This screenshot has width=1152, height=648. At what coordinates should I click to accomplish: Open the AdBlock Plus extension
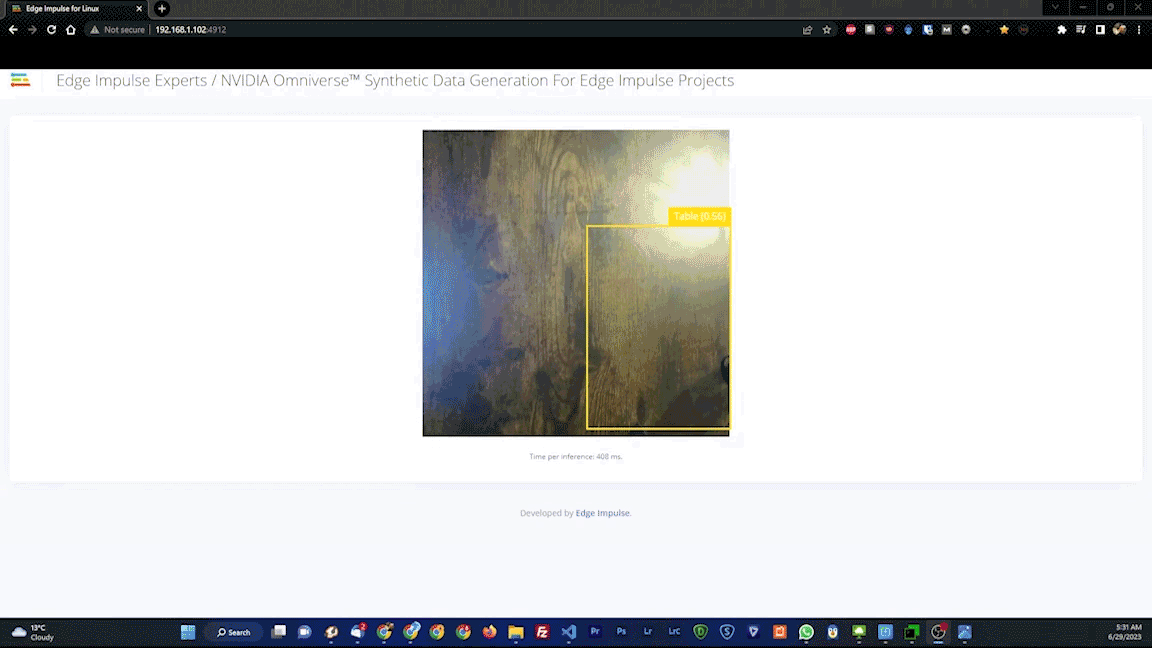851,30
